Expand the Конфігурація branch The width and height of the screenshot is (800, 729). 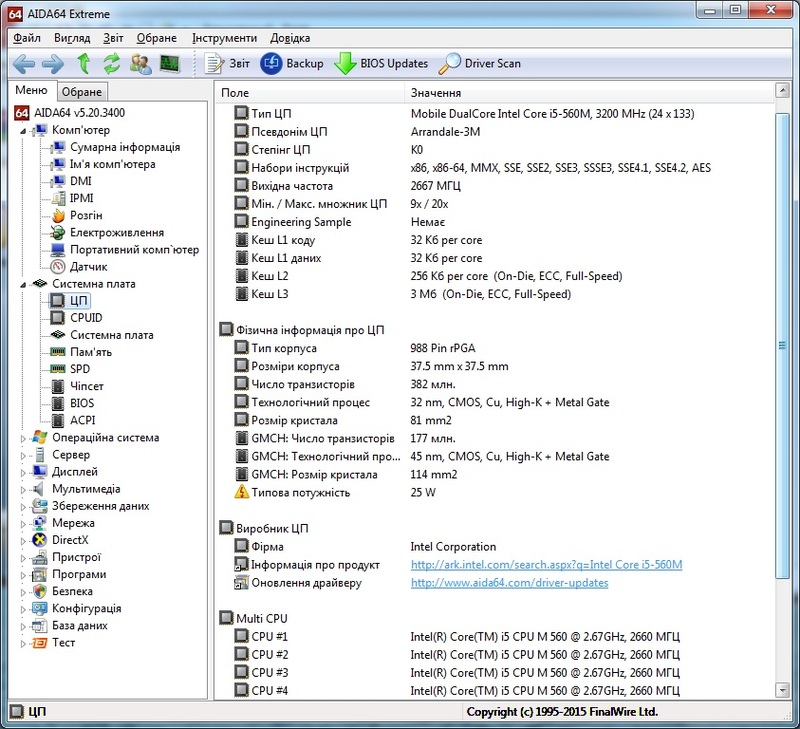(23, 609)
